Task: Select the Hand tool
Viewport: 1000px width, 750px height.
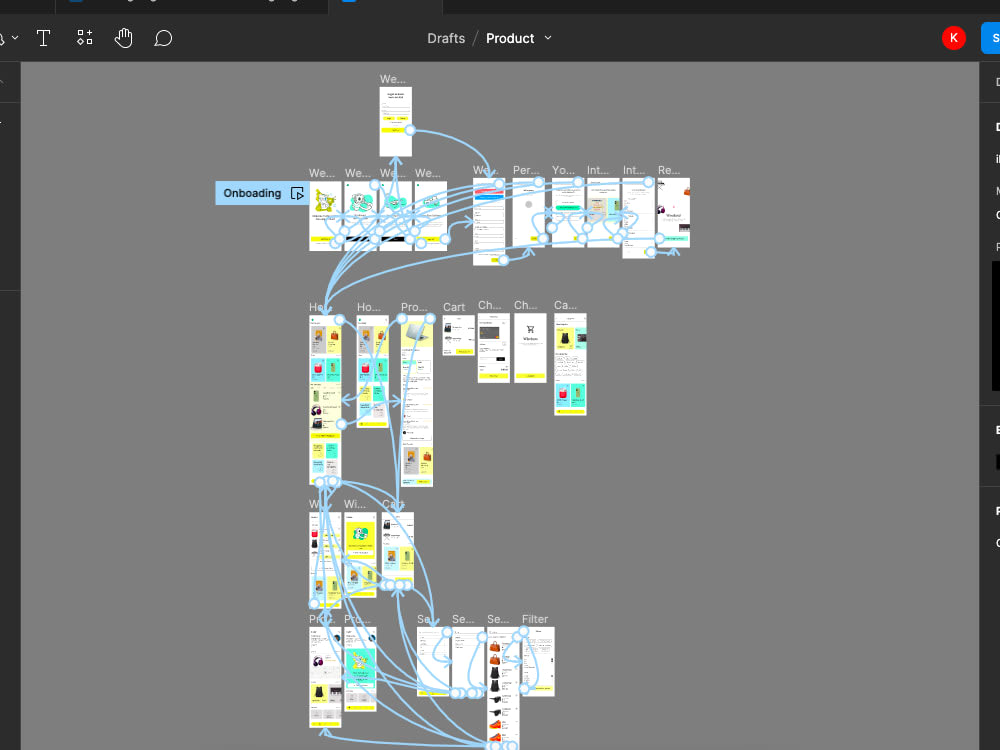Action: (124, 38)
